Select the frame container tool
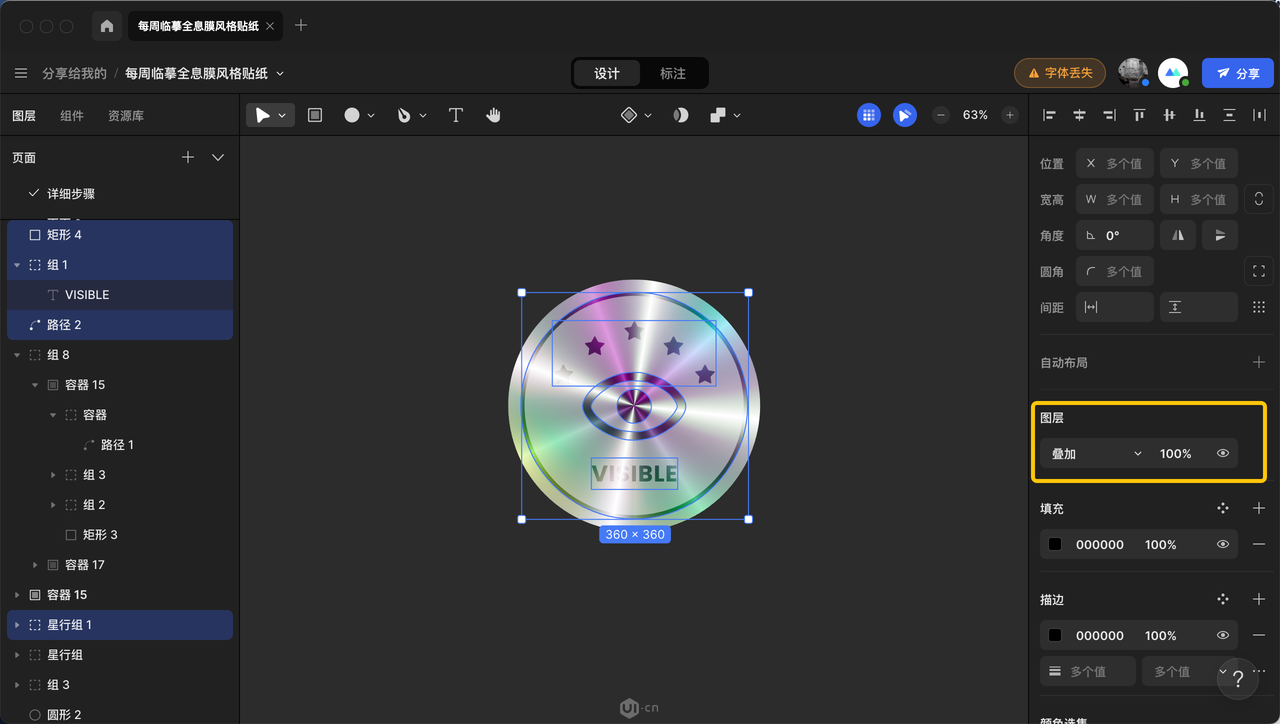The height and width of the screenshot is (724, 1280). click(x=315, y=115)
